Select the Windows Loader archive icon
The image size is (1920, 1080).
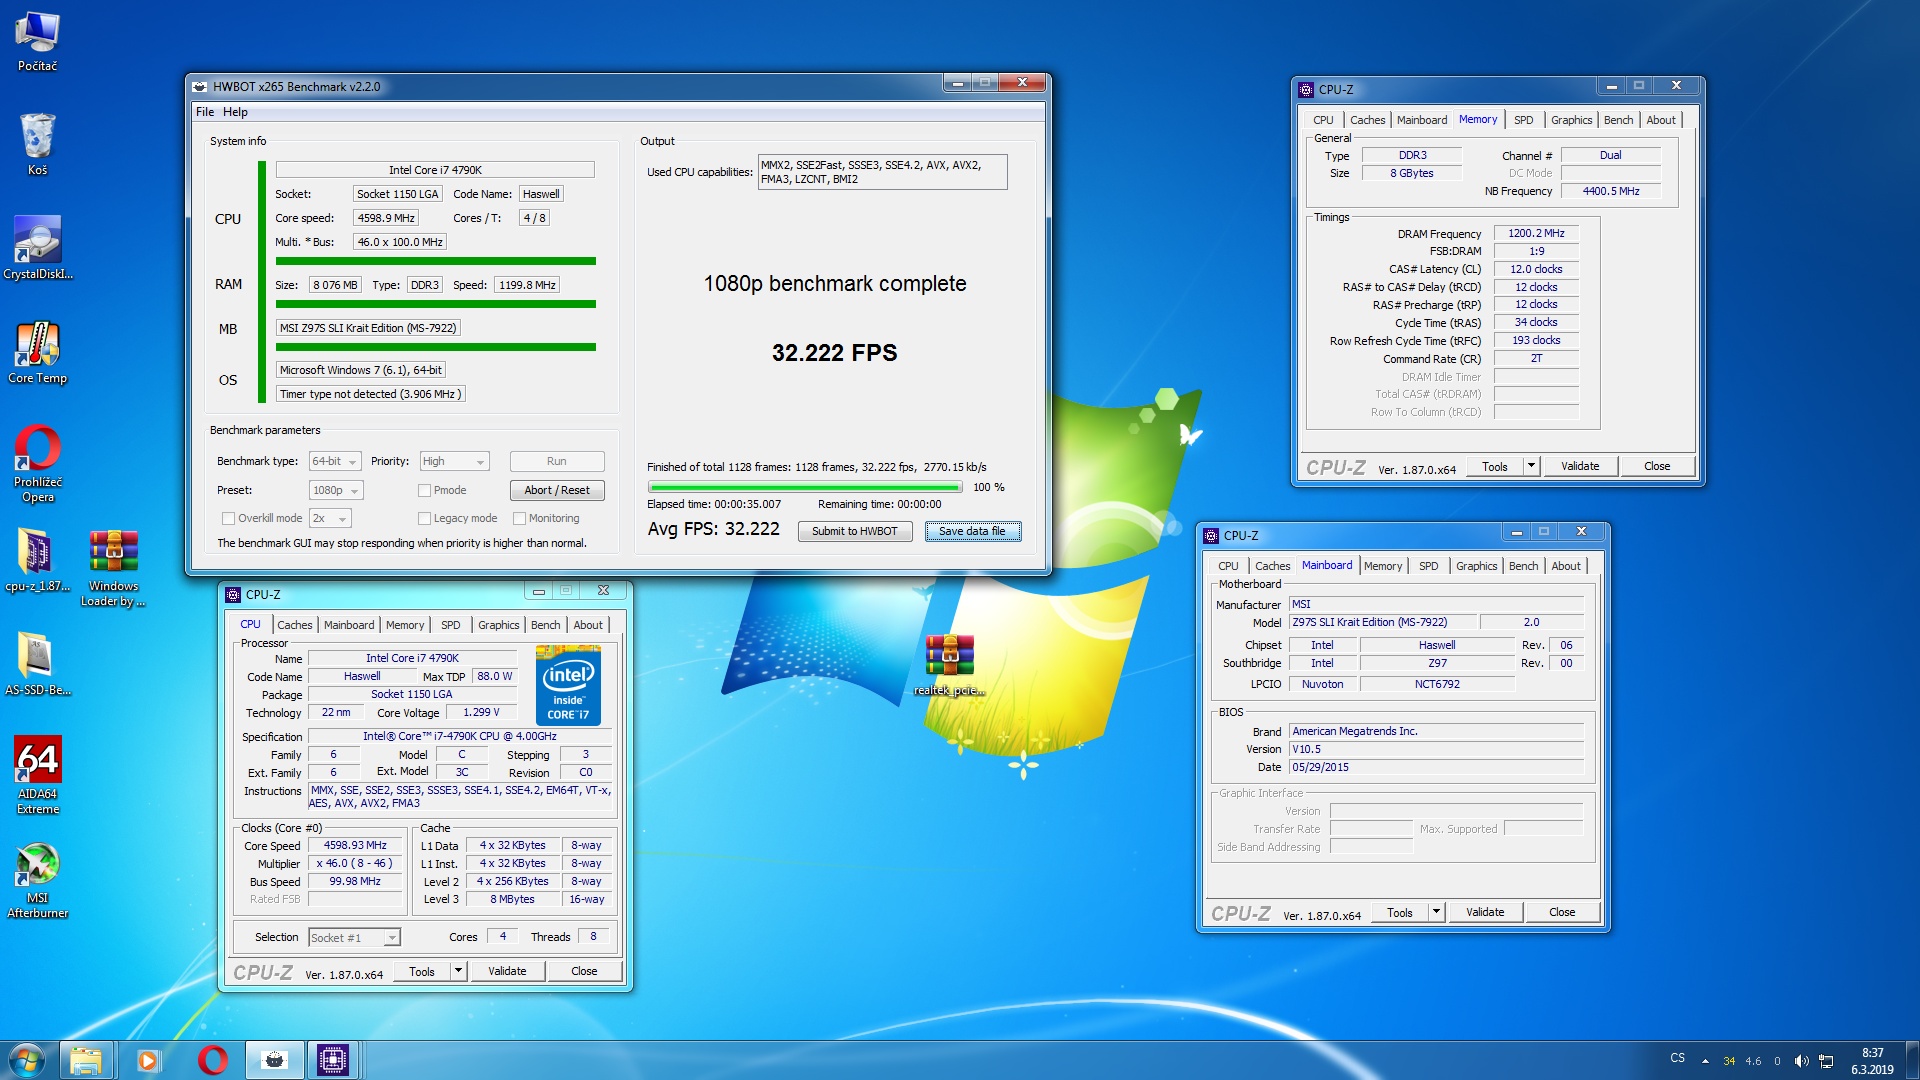pos(113,569)
